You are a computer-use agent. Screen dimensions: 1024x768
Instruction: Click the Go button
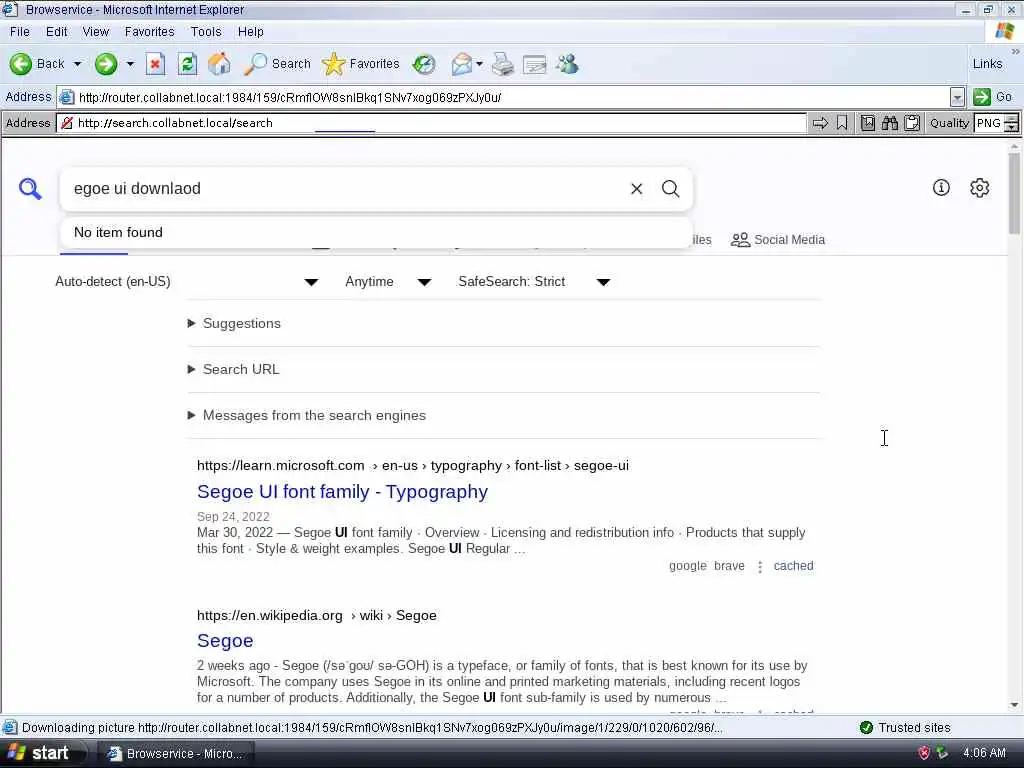[x=992, y=97]
